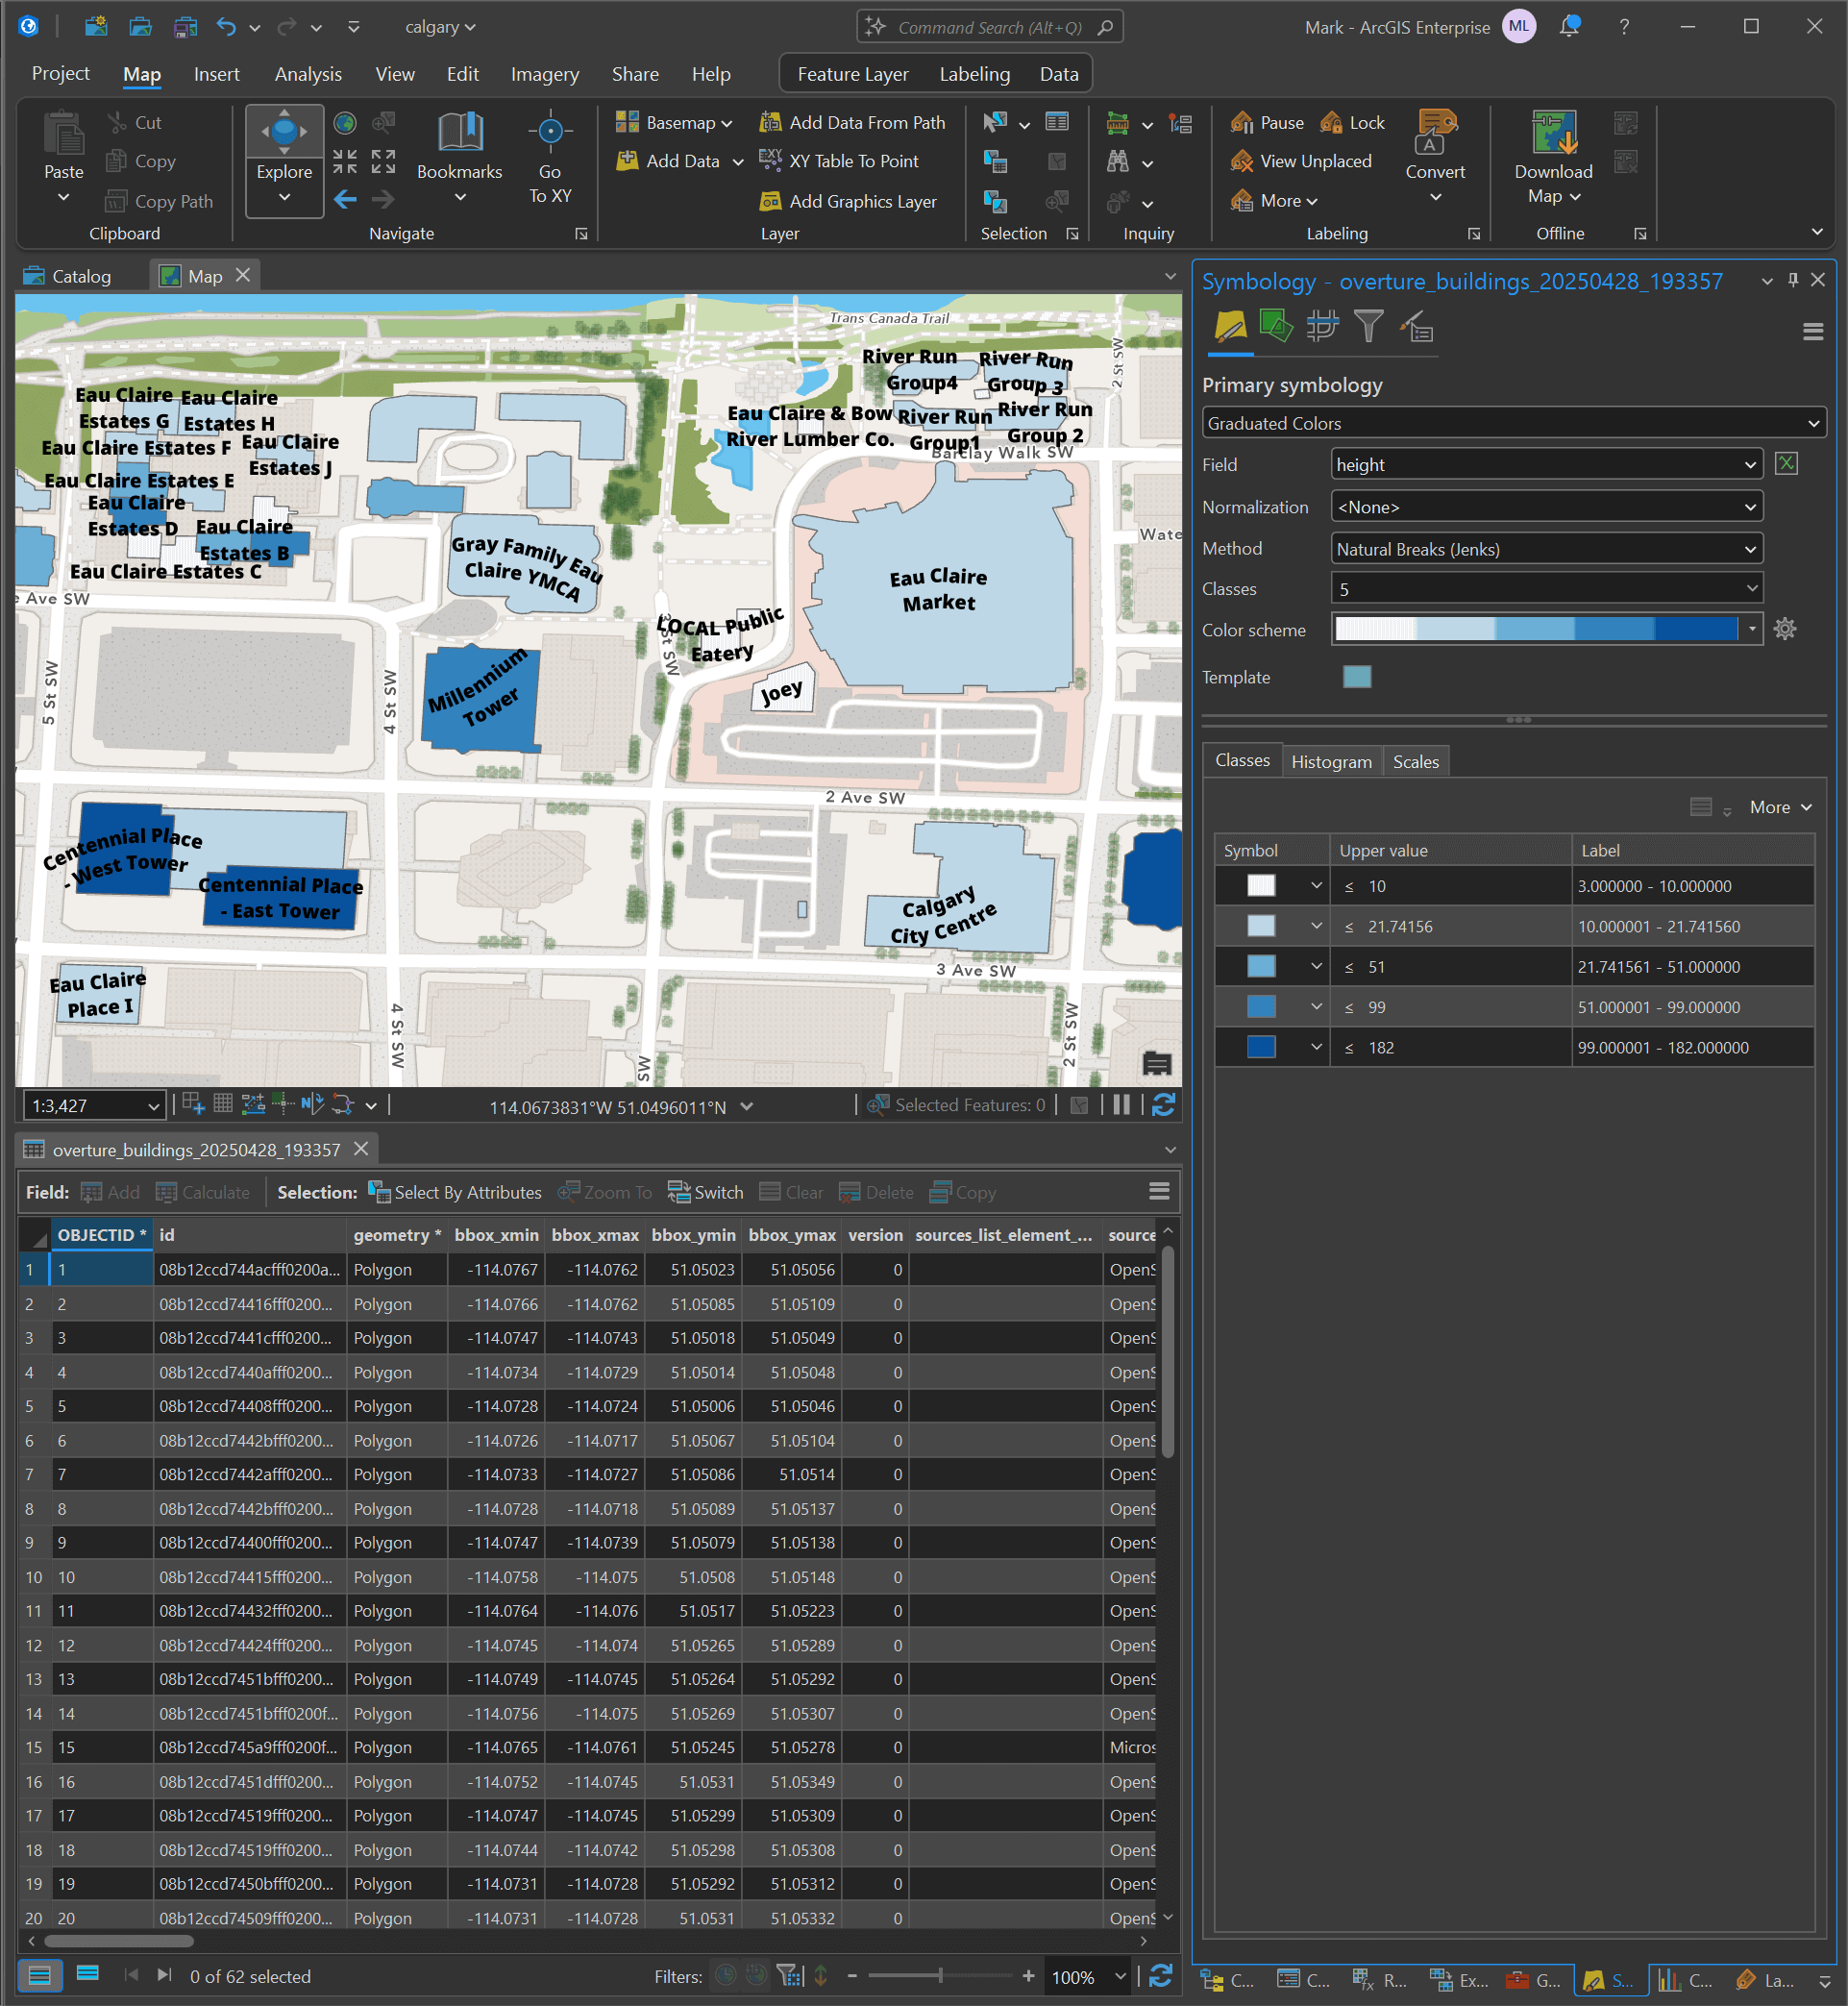Screen dimensions: 1848x2006
Task: Click the Undo arrow in the title bar
Action: (x=226, y=27)
